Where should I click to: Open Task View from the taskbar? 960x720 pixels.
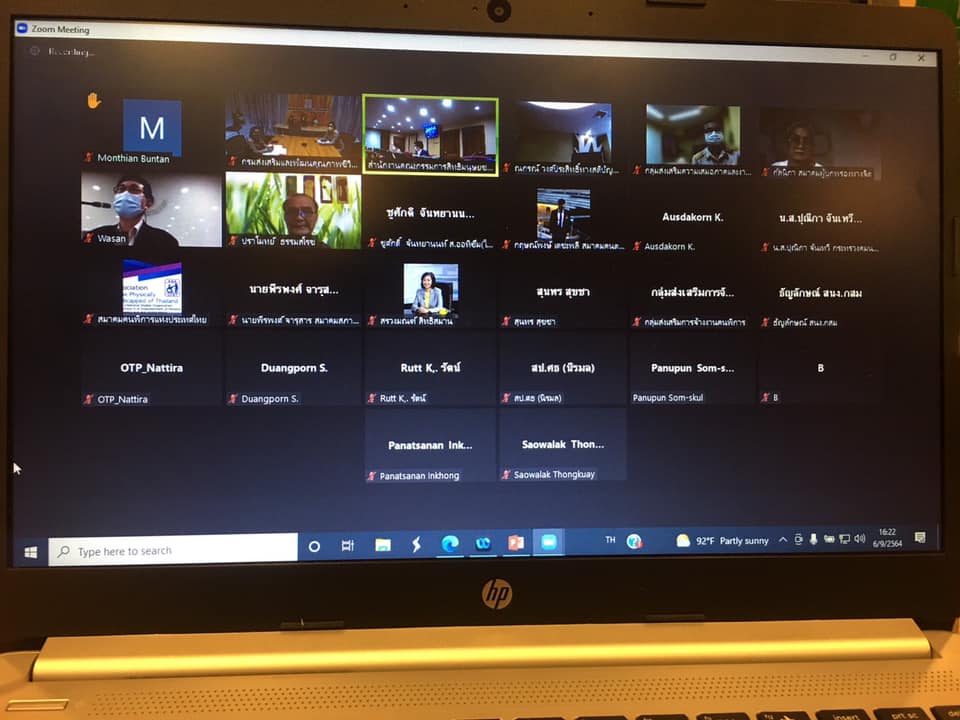(x=348, y=545)
